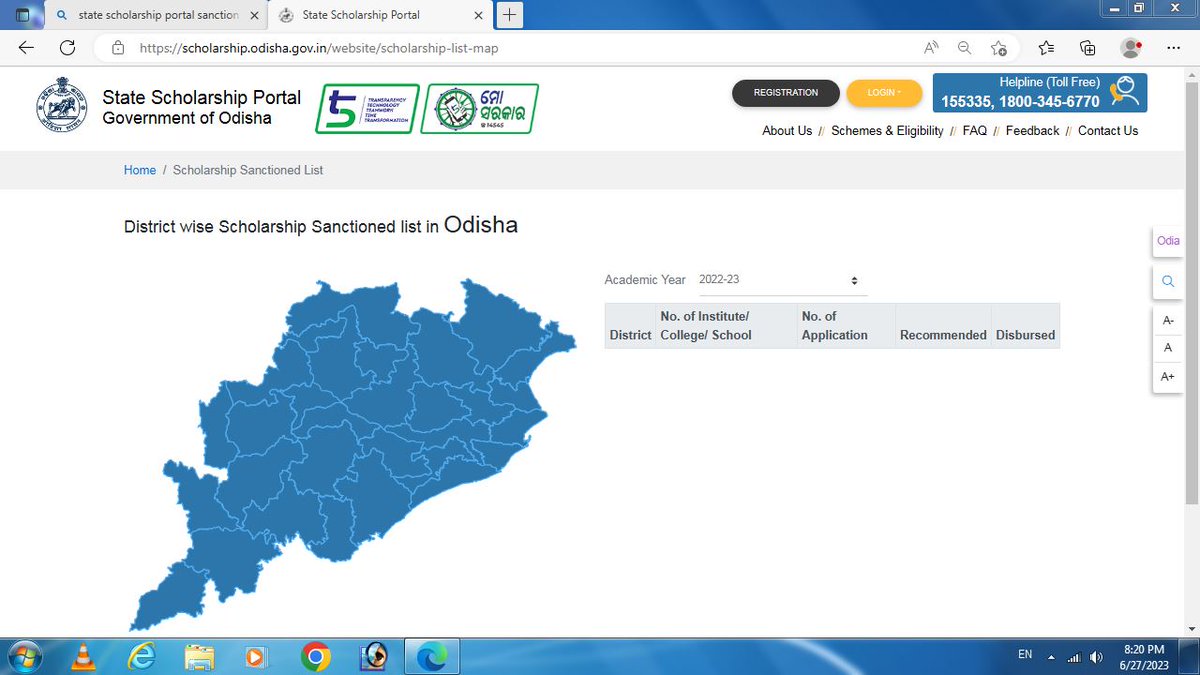
Task: Open a new tab with plus button
Action: (510, 15)
